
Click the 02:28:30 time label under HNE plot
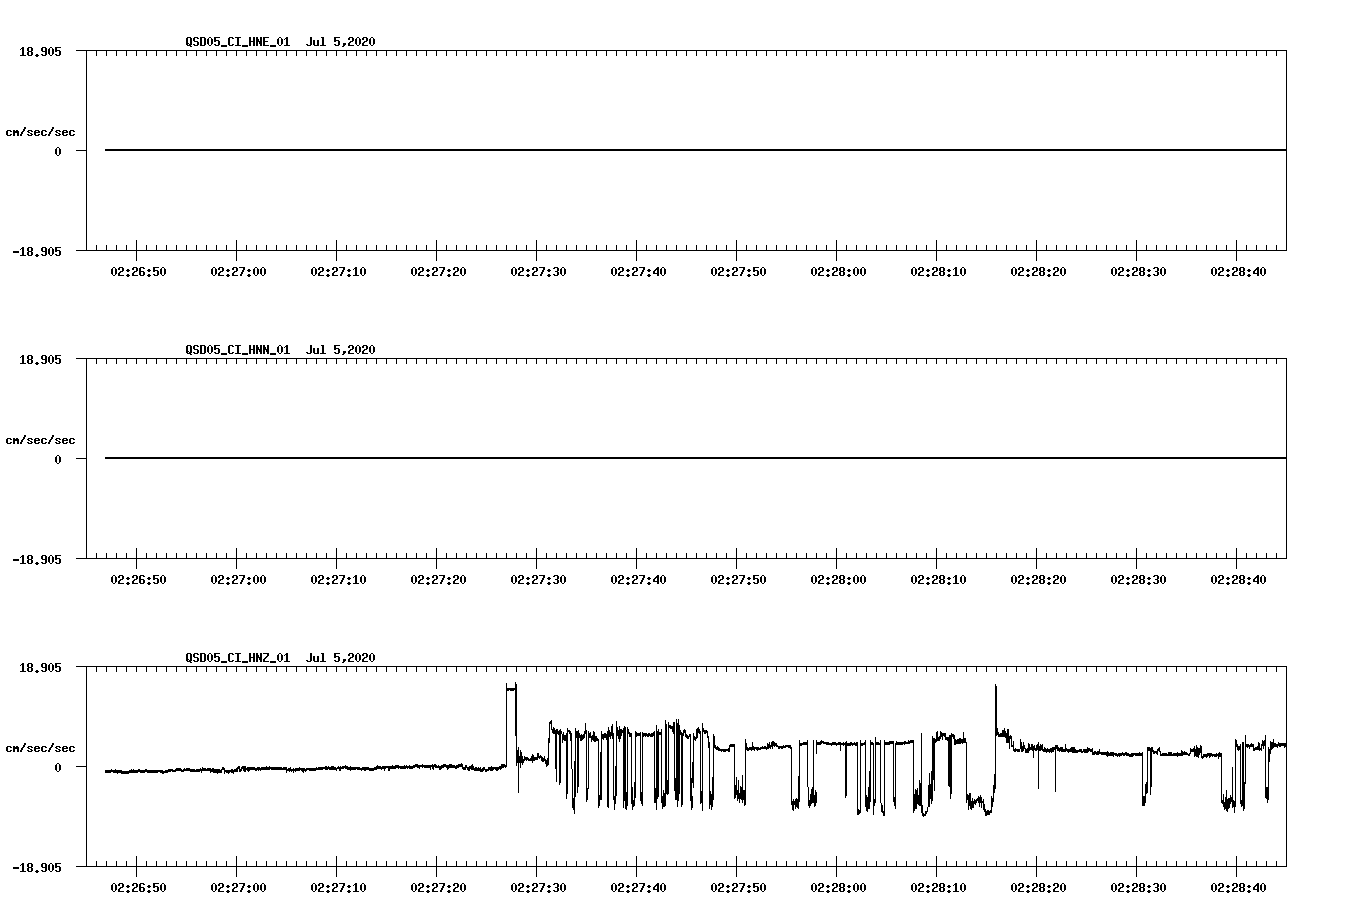[1138, 272]
